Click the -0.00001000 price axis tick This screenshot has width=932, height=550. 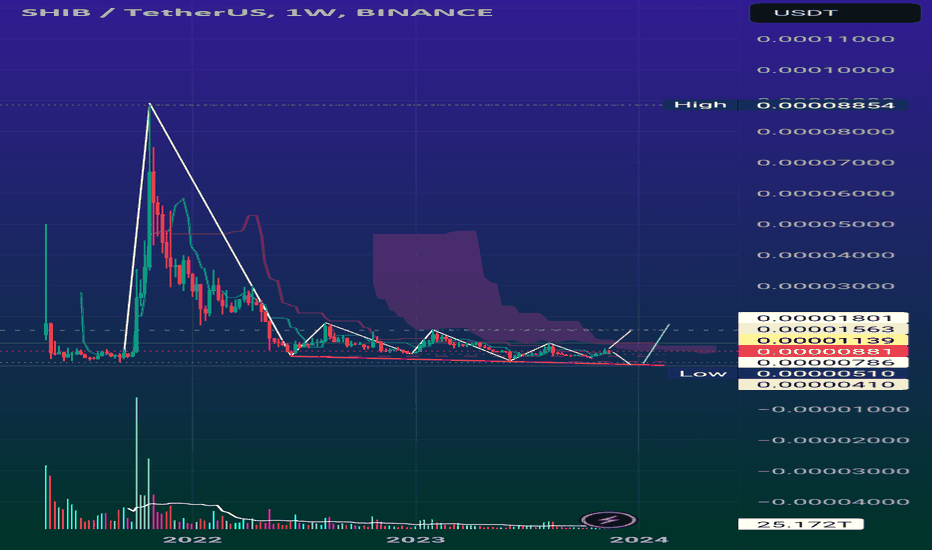[833, 410]
